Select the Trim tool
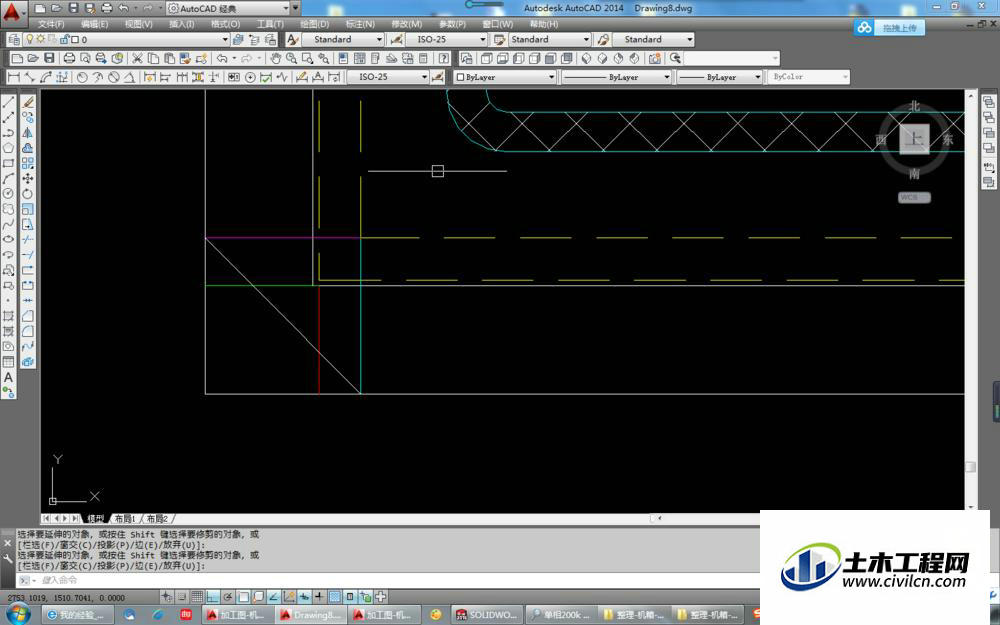 tap(28, 239)
